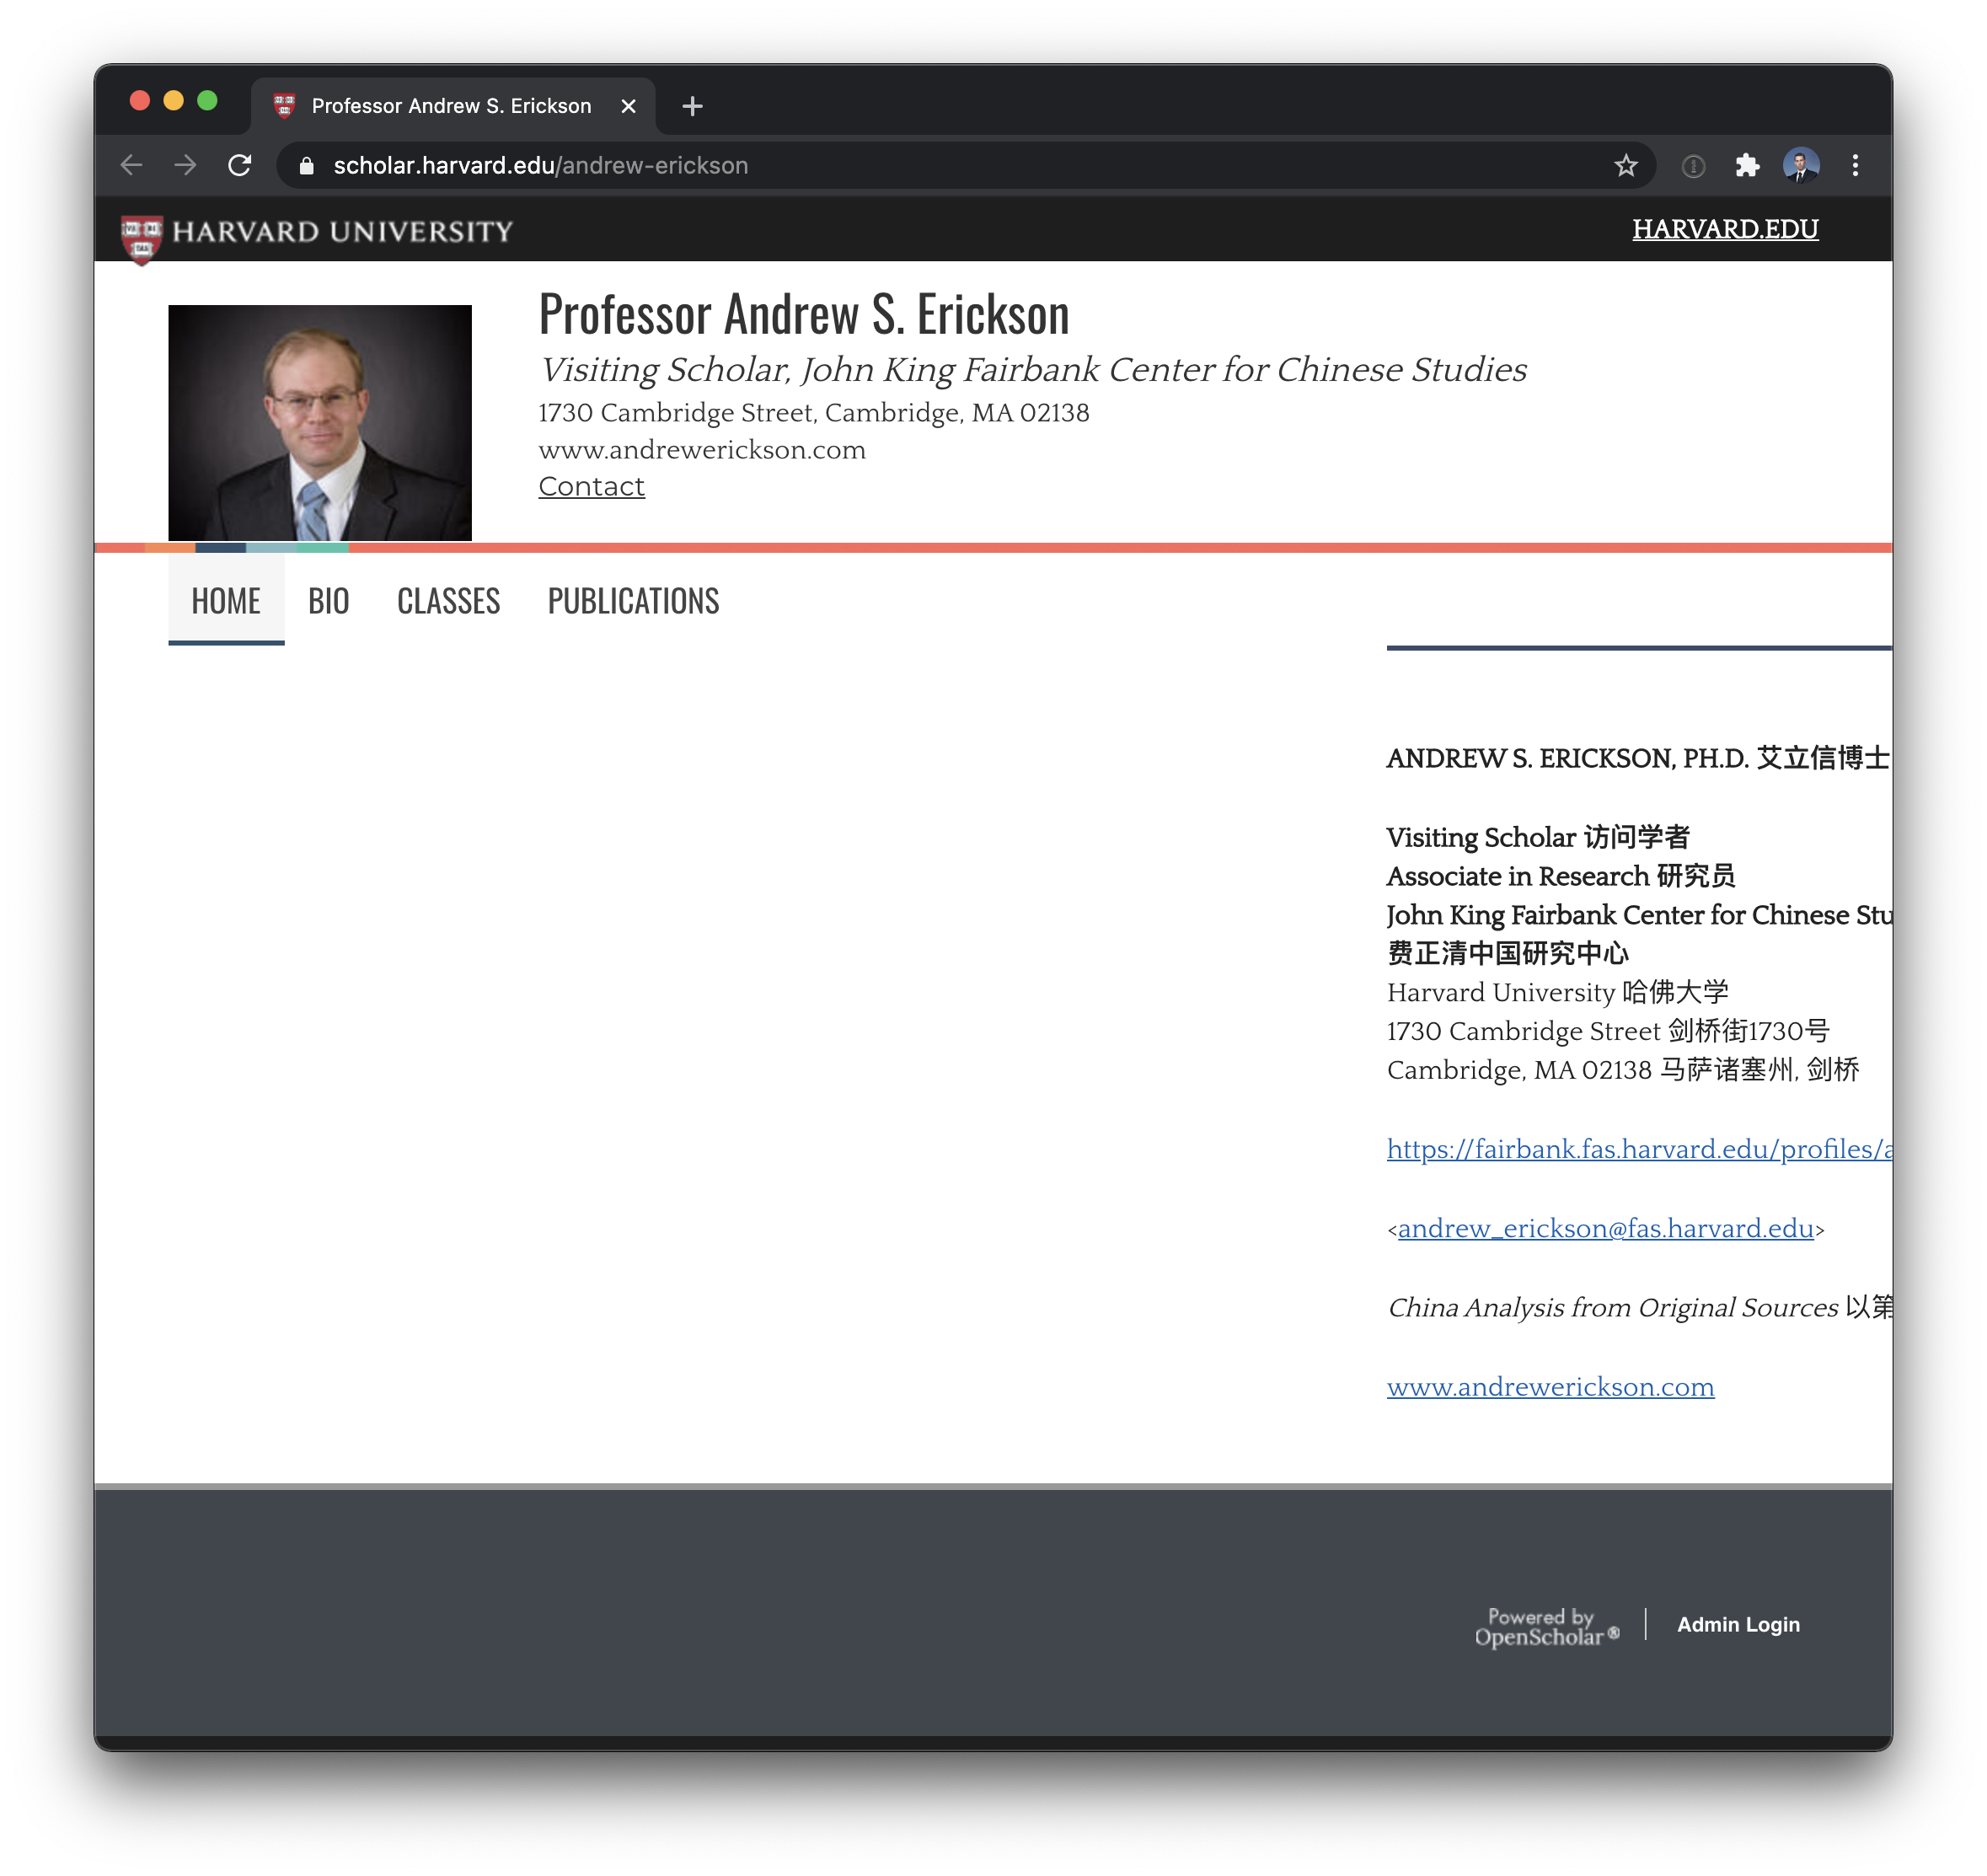The width and height of the screenshot is (1987, 1876).
Task: Maximize the window with the green button
Action: click(x=208, y=101)
